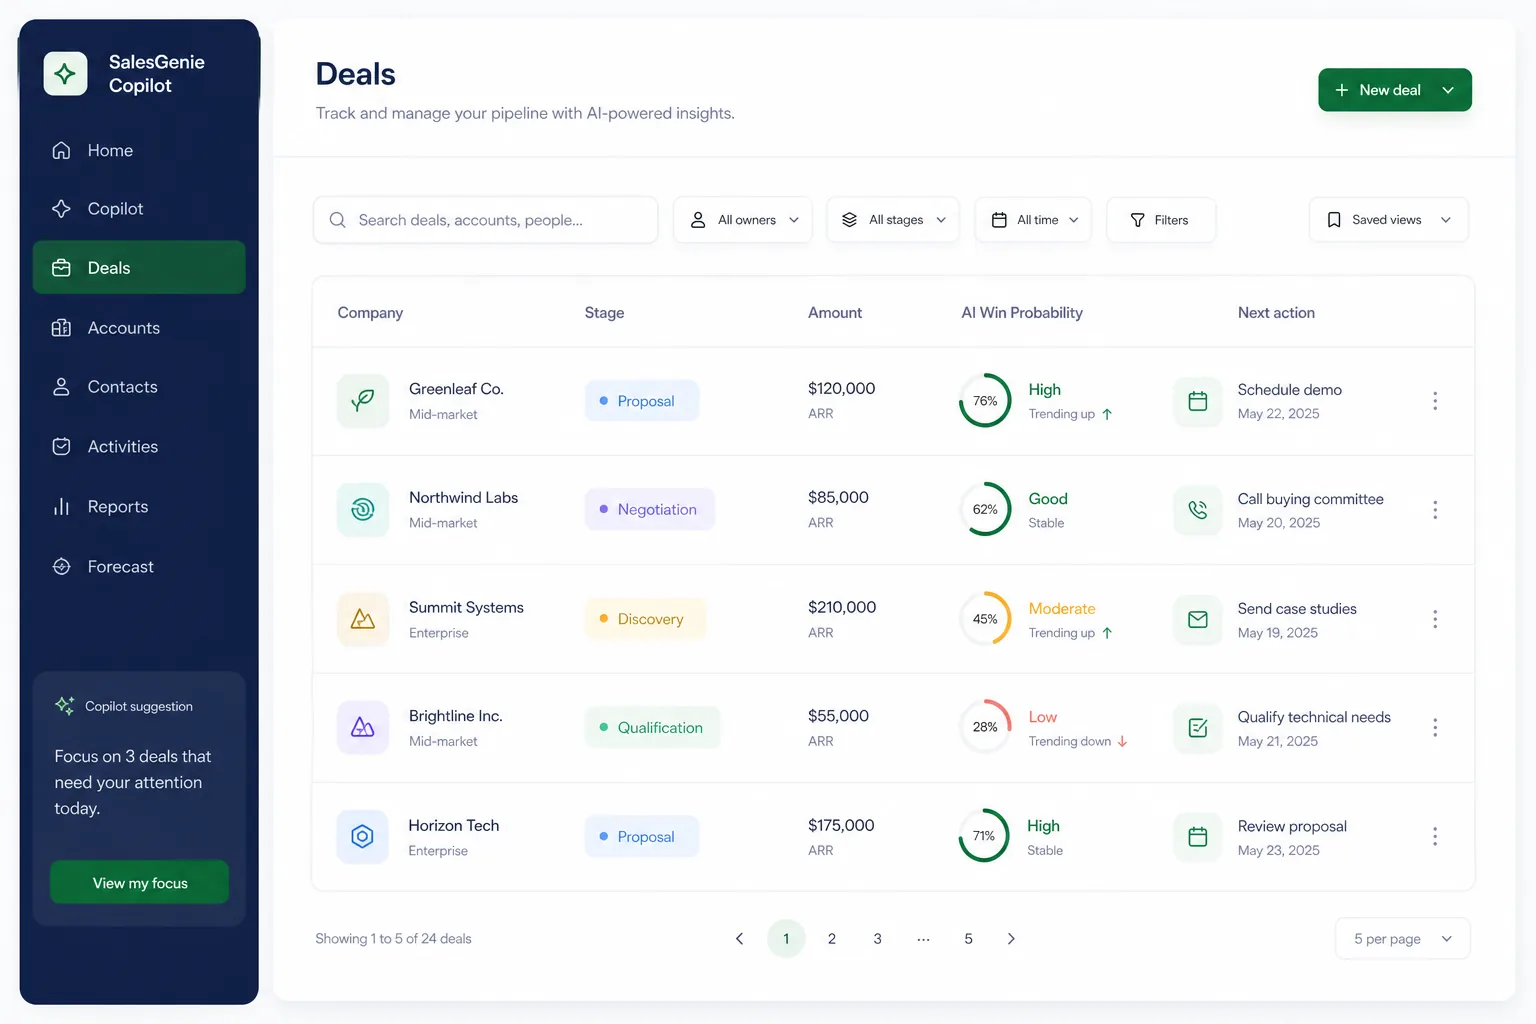Open the Summit Systems row options menu
The height and width of the screenshot is (1024, 1536).
tap(1435, 619)
